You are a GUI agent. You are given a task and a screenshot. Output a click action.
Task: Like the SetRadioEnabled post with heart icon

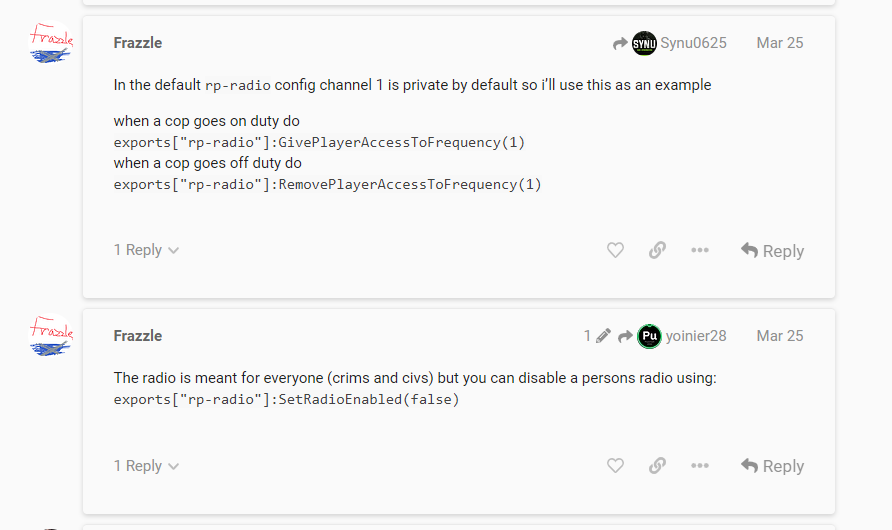(615, 465)
